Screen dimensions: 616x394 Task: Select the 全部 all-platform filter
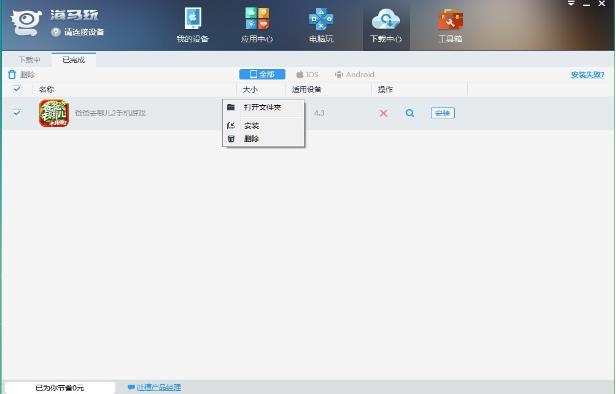coord(262,74)
